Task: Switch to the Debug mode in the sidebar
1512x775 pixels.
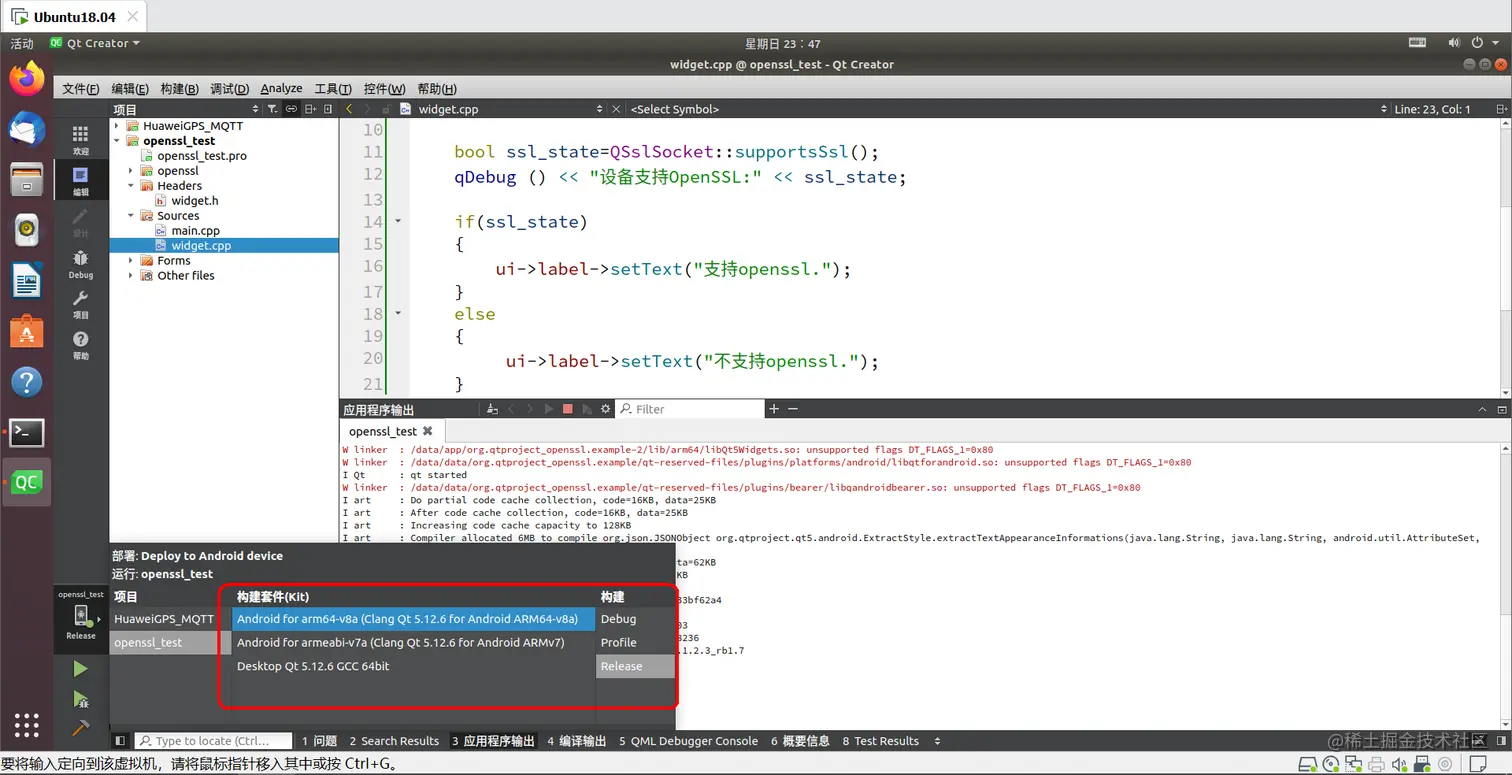Action: pyautogui.click(x=81, y=263)
